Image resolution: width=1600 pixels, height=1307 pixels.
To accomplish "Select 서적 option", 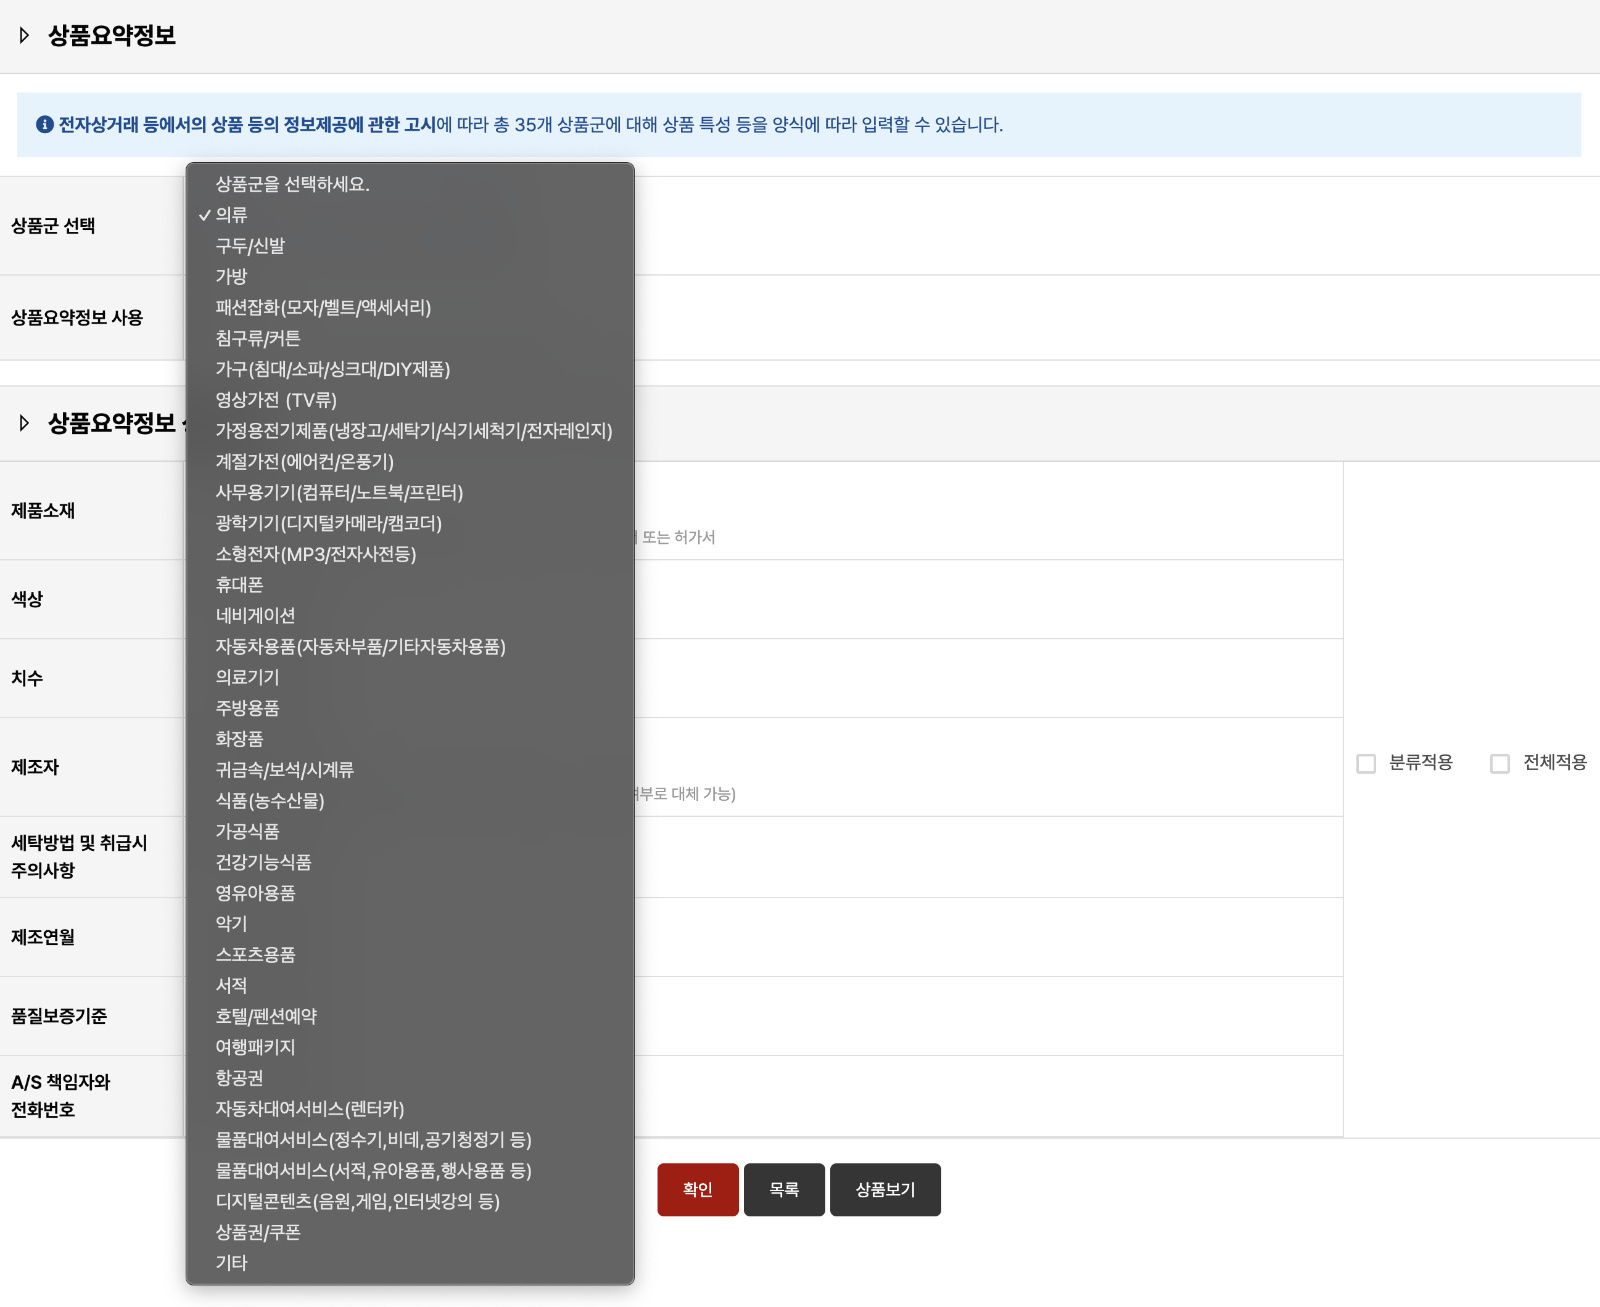I will 410,986.
